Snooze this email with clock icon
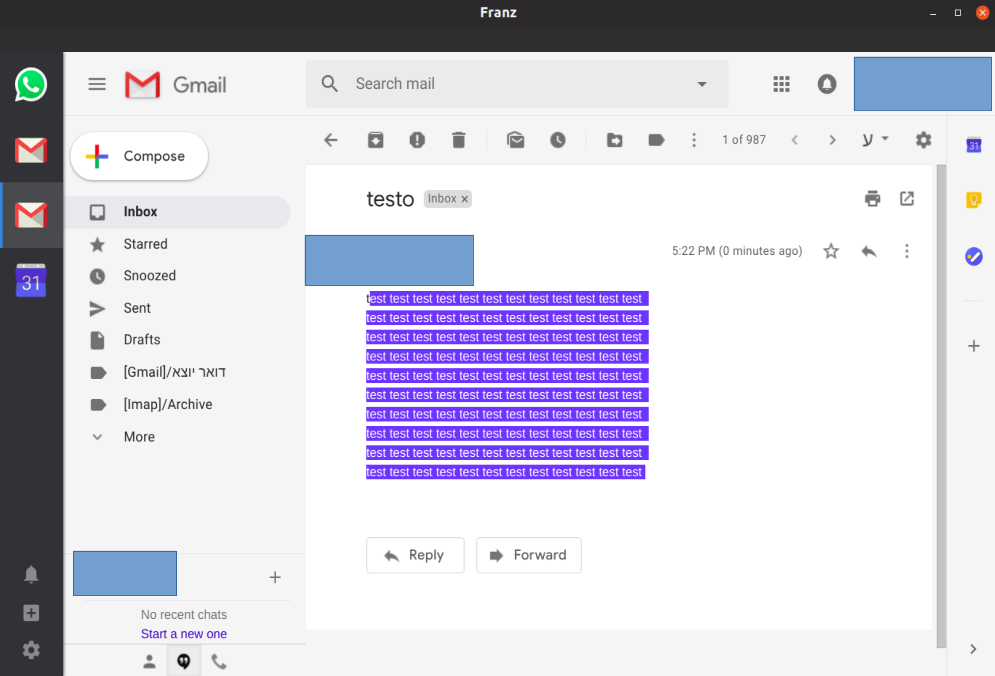The height and width of the screenshot is (676, 995). tap(558, 140)
